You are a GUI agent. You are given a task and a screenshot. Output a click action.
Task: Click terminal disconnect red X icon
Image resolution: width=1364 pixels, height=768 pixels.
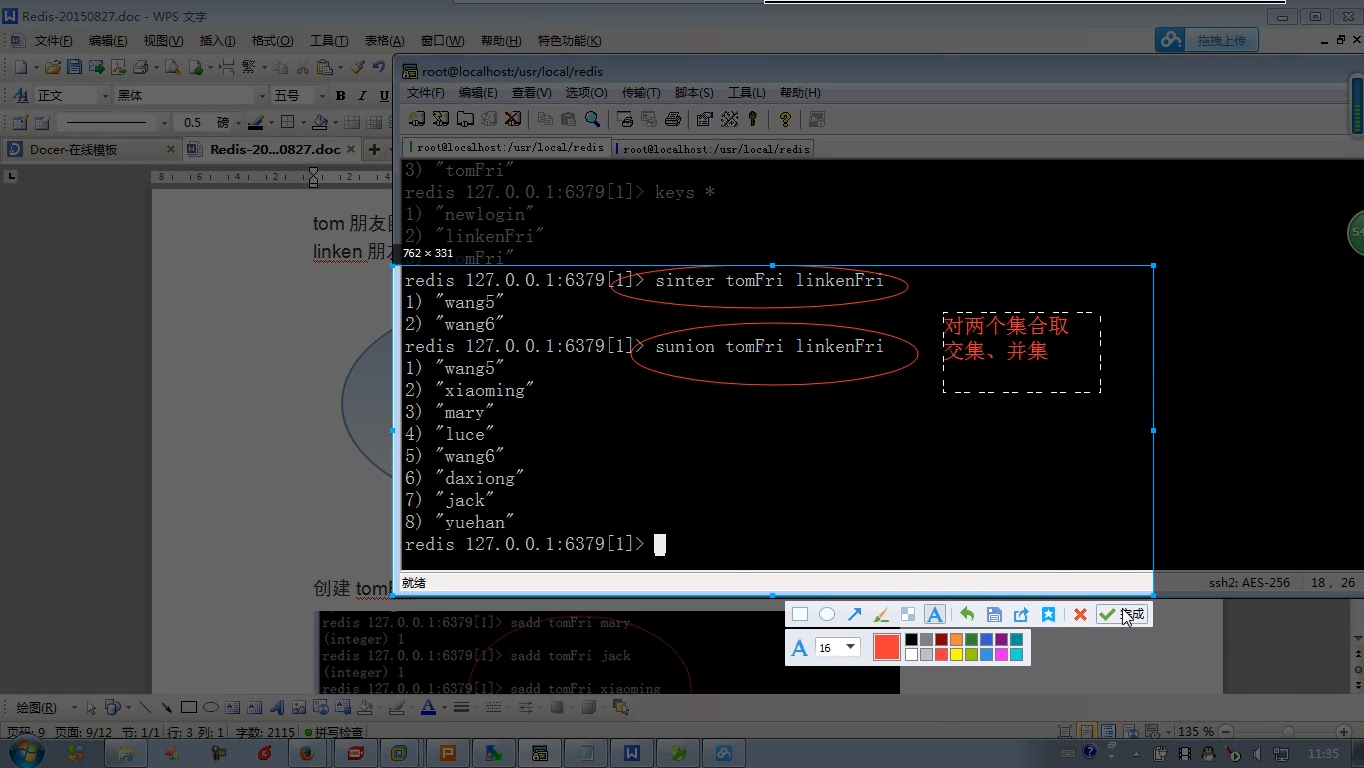pyautogui.click(x=513, y=119)
